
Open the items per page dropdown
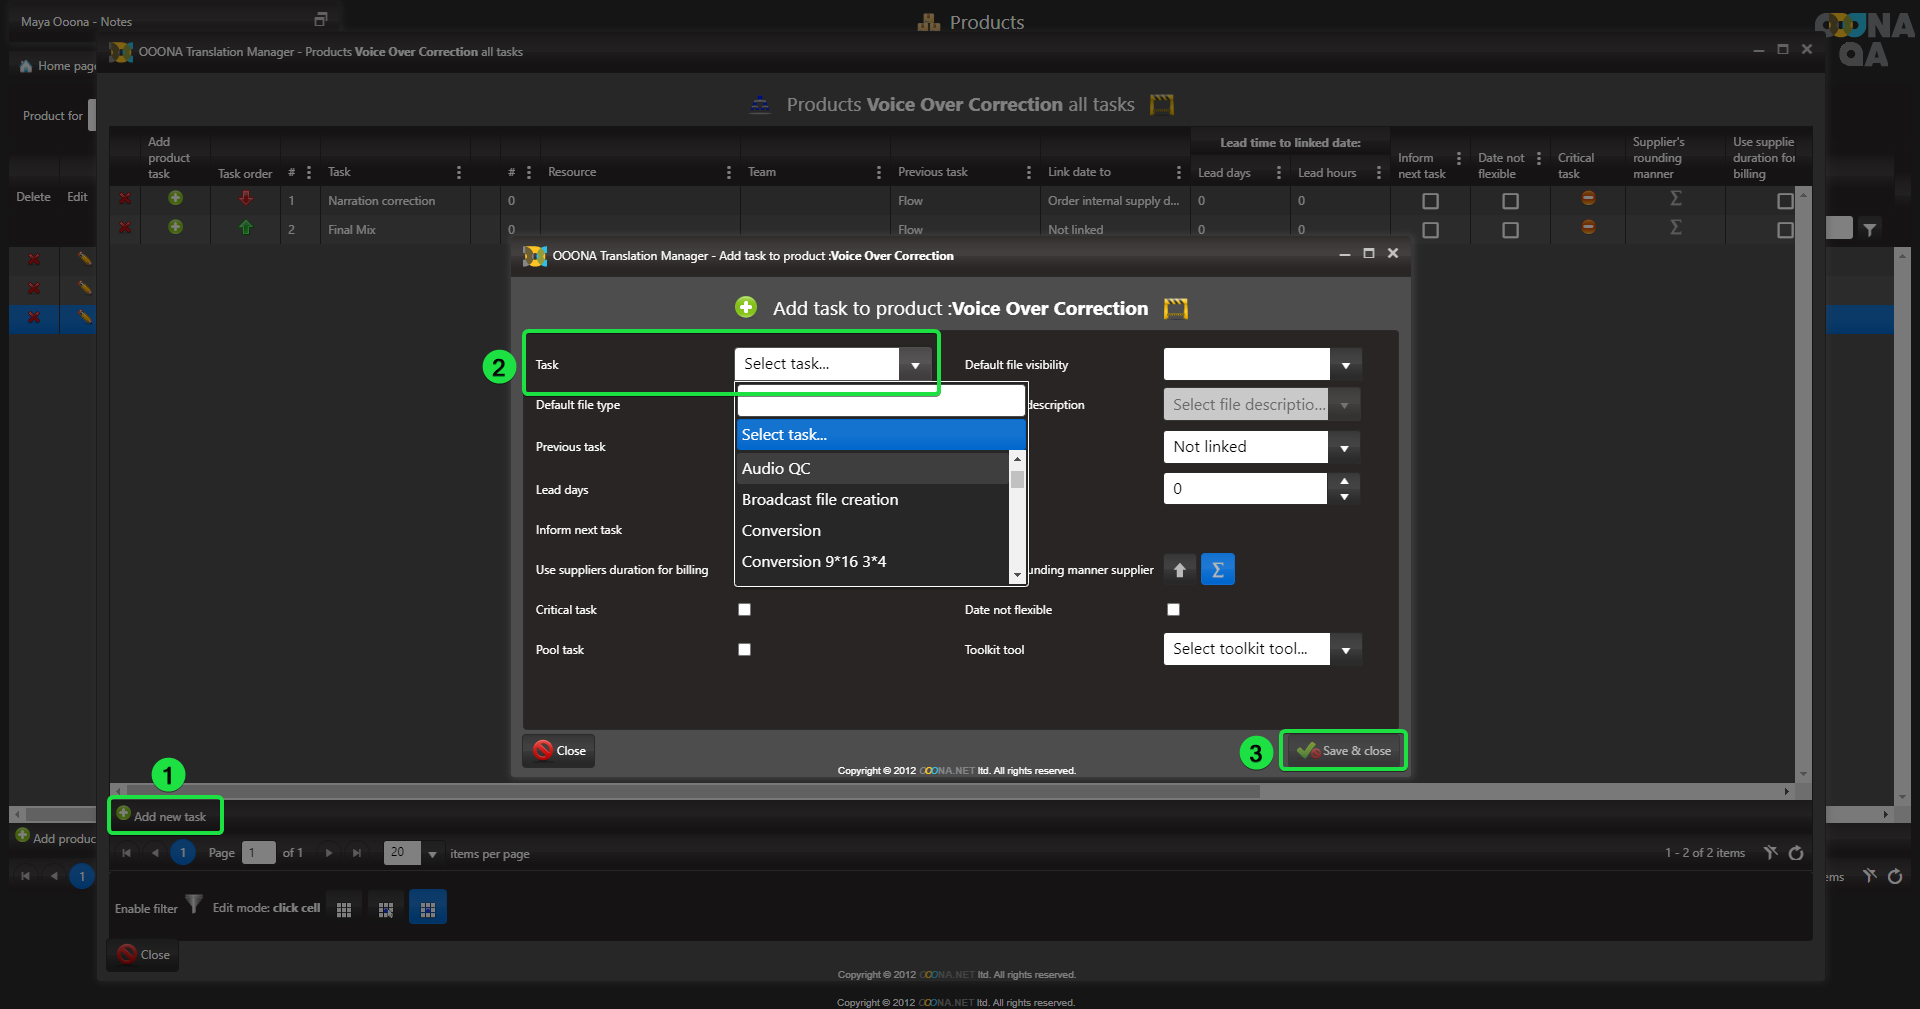coord(432,854)
